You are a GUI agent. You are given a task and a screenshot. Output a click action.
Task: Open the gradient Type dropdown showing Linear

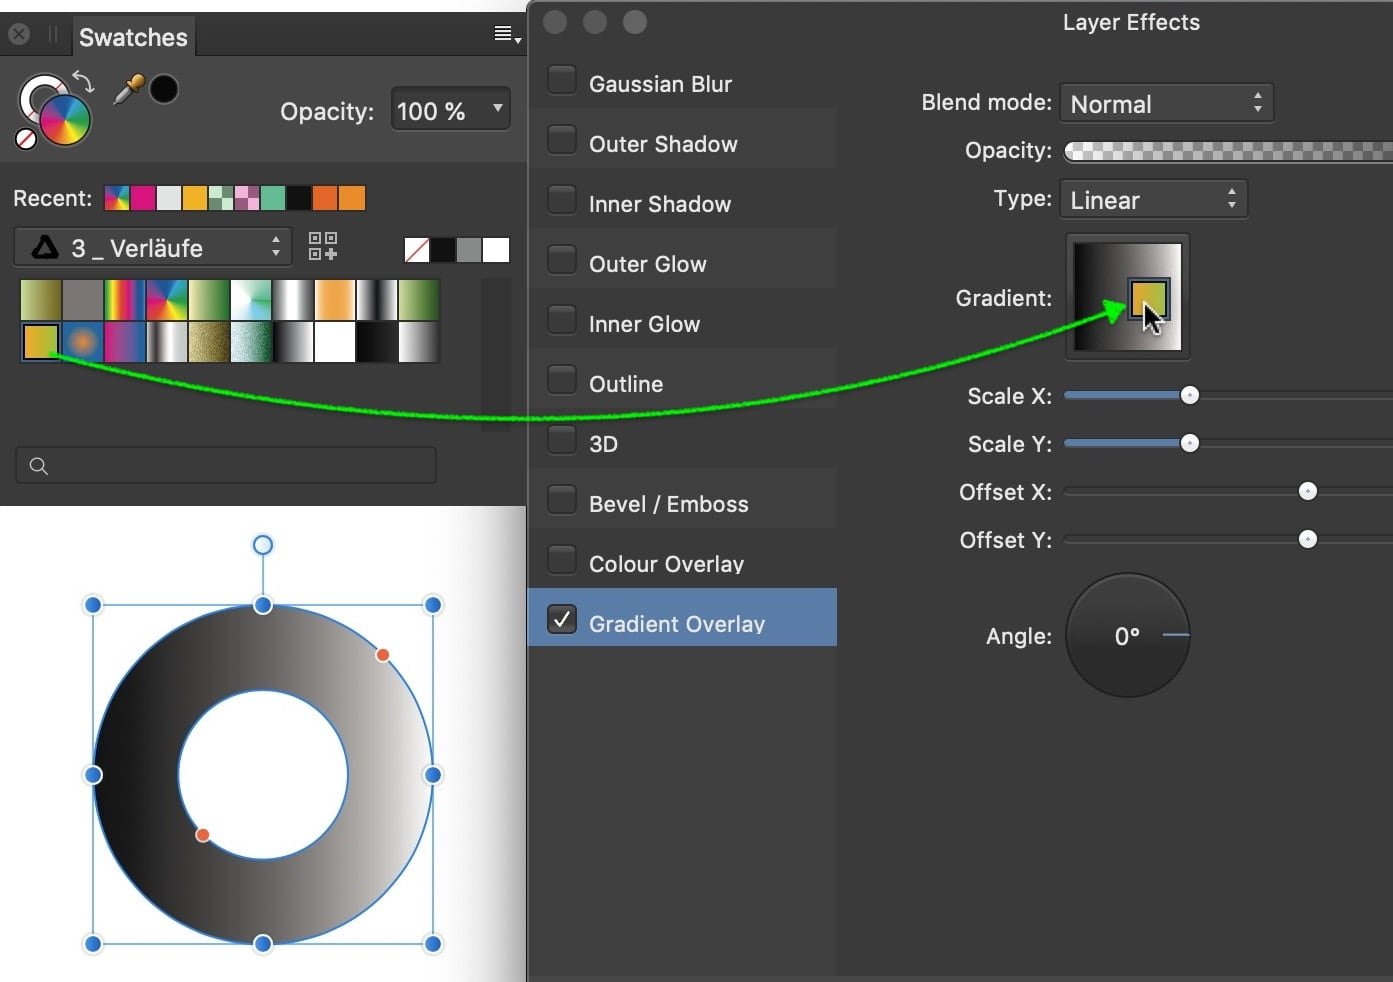[1152, 198]
